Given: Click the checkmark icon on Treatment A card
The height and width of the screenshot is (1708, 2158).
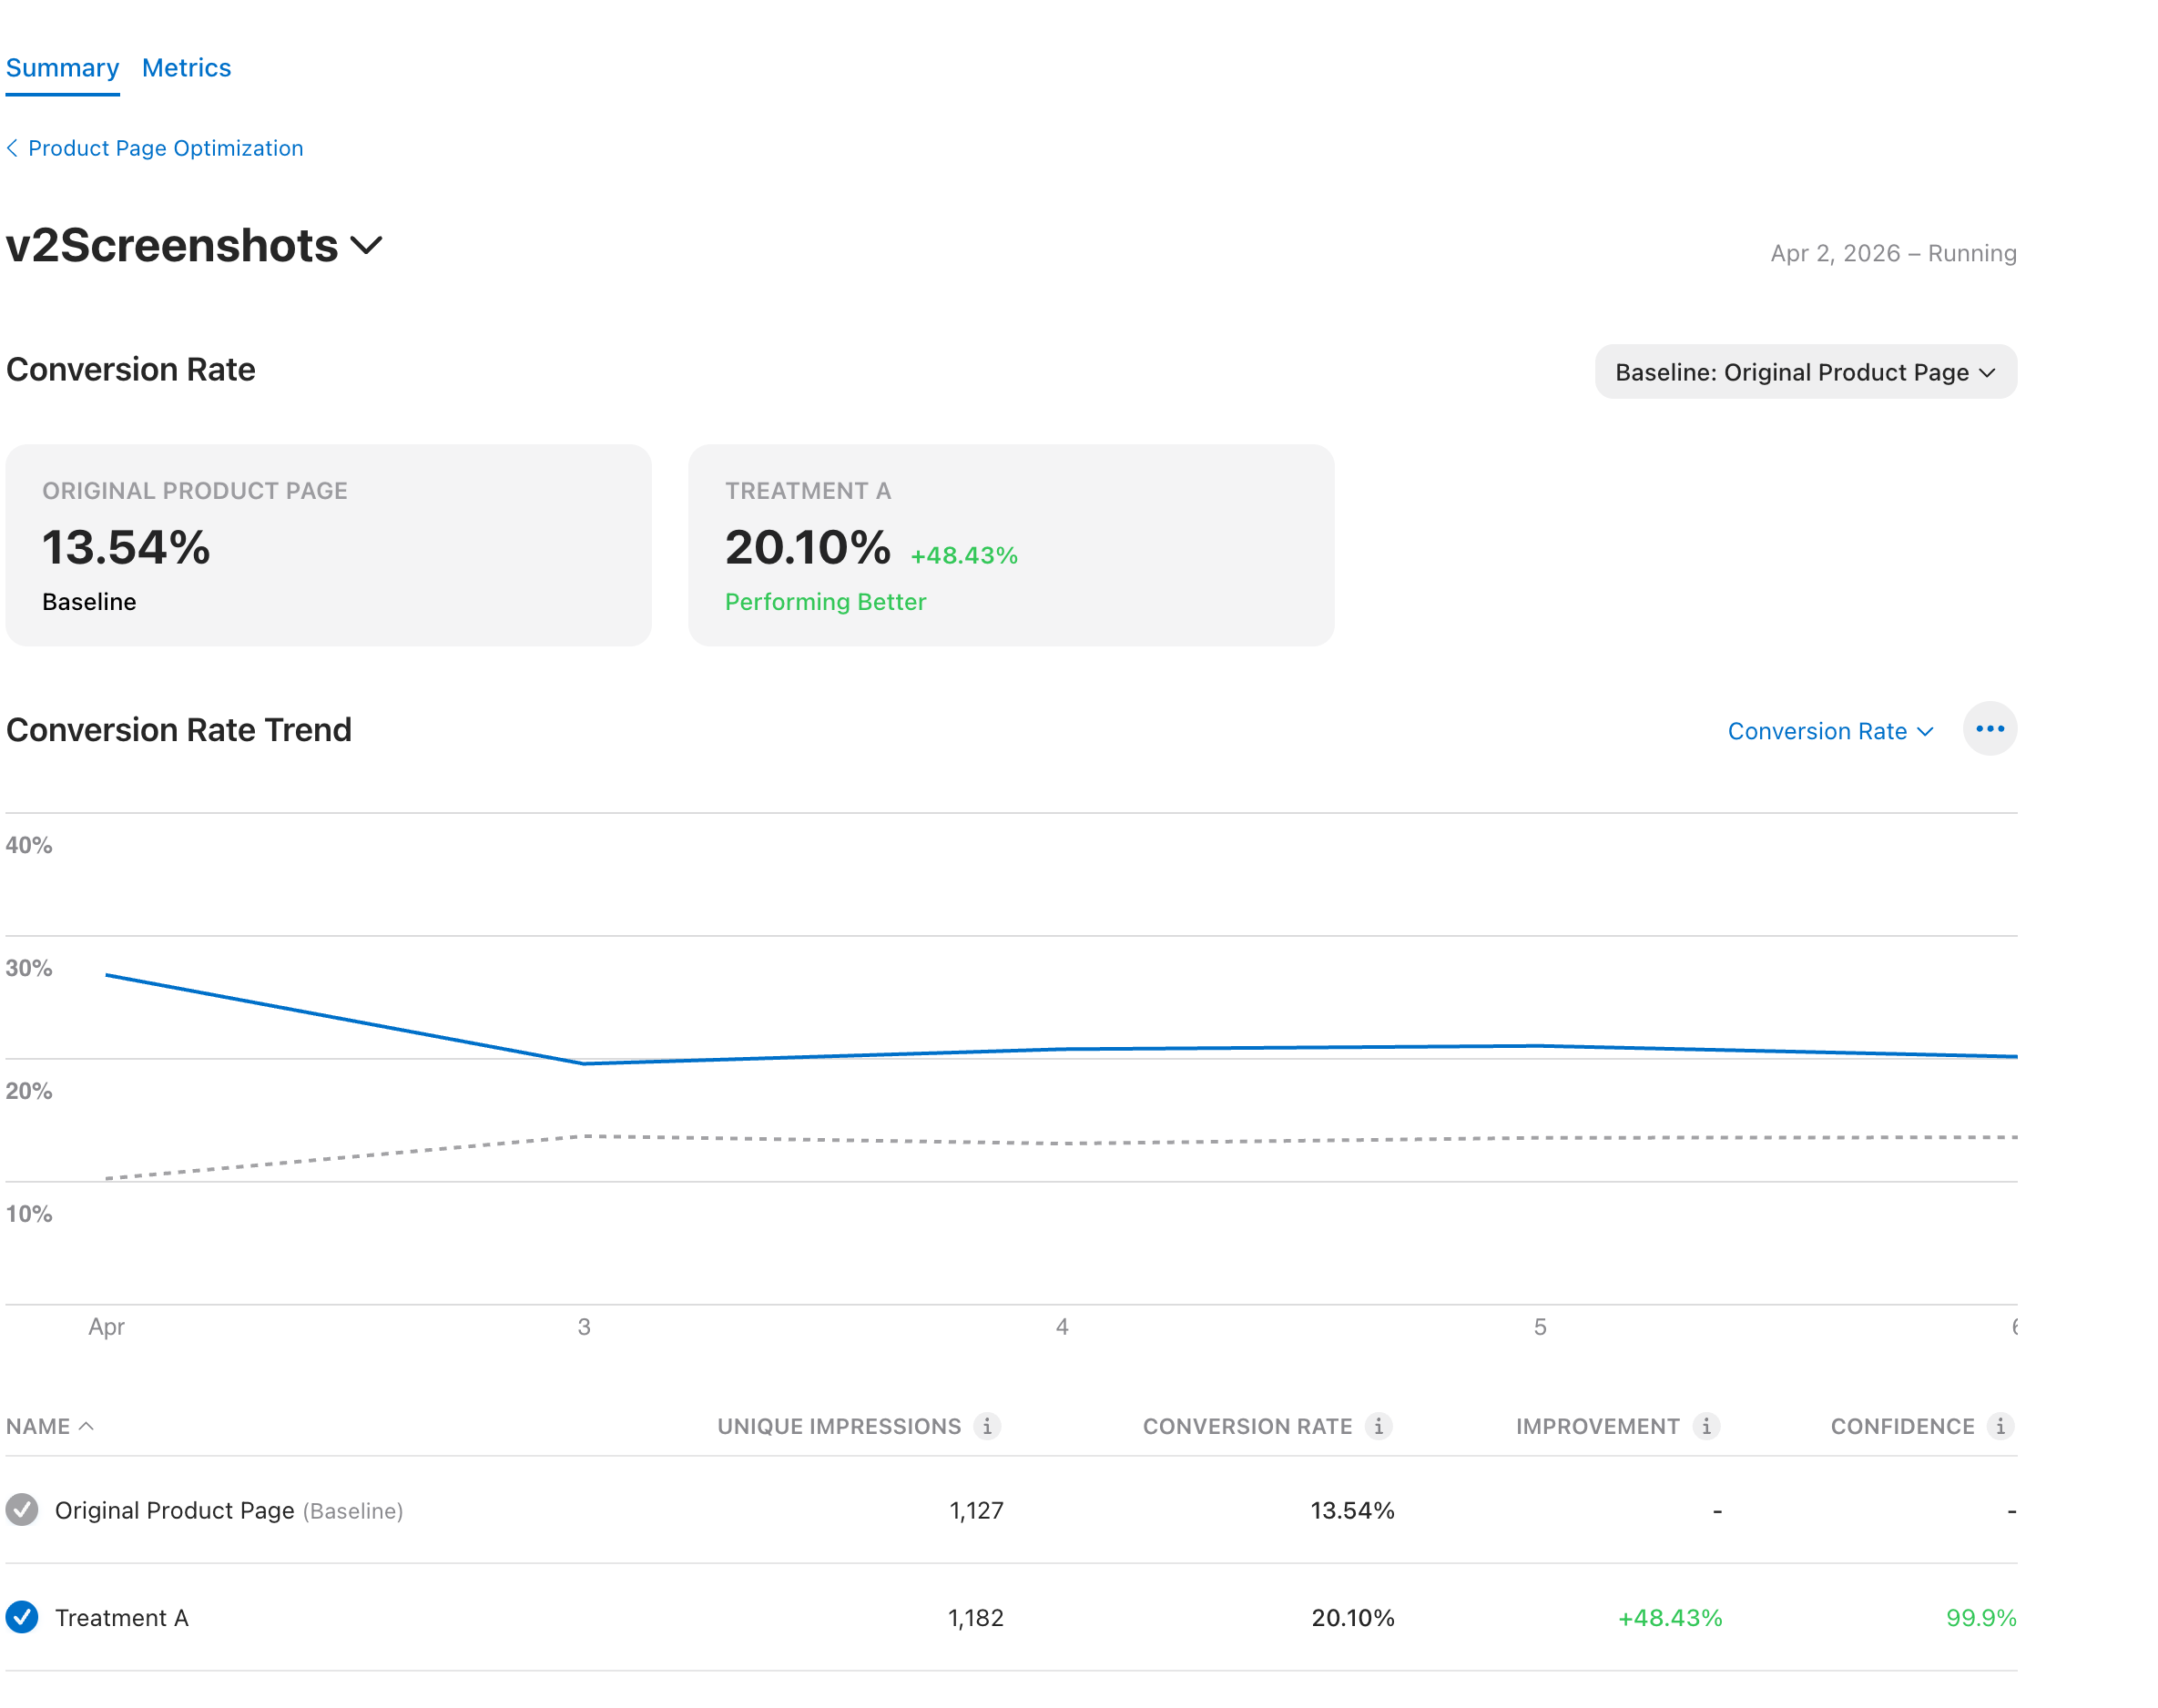Looking at the screenshot, I should click(24, 1617).
